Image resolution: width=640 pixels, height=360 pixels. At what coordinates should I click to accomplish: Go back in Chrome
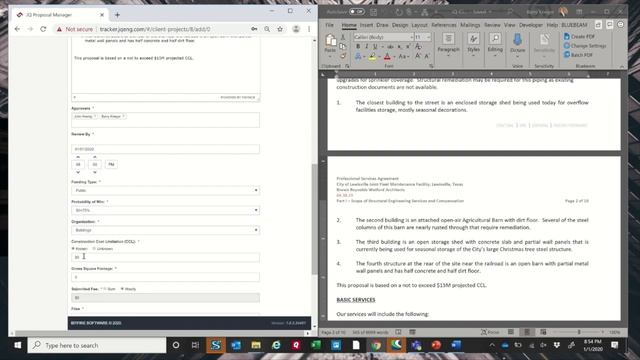click(x=17, y=29)
